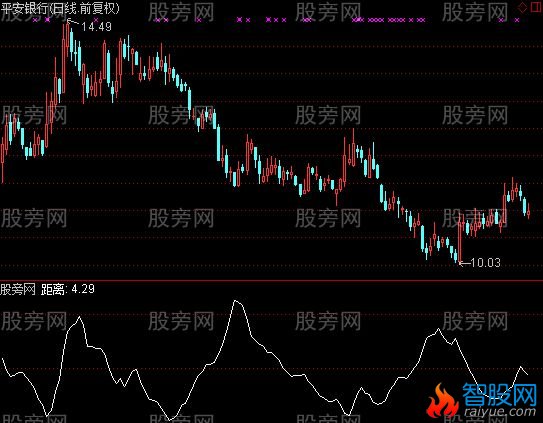Click the chart title 平安银行(日线.前复权)
Image resolution: width=543 pixels, height=423 pixels.
[60, 8]
